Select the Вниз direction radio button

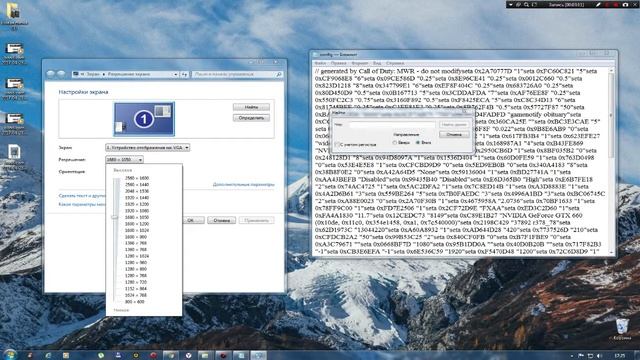point(418,143)
